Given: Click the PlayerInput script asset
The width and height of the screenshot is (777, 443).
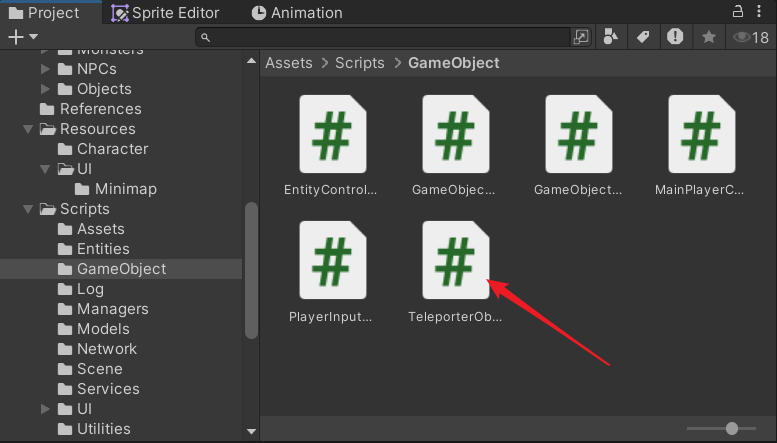Looking at the screenshot, I should [332, 261].
